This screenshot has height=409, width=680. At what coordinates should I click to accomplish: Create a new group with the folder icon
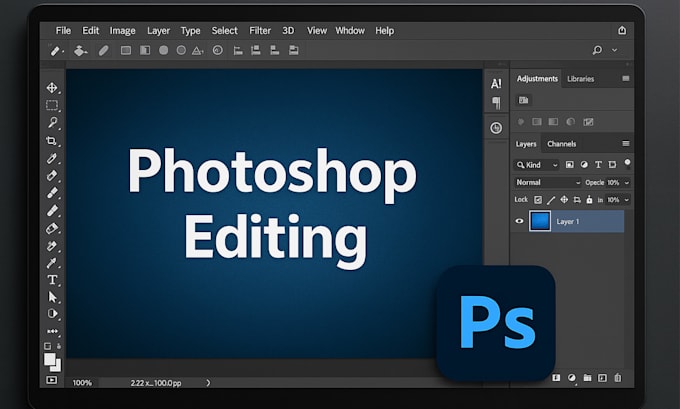587,378
